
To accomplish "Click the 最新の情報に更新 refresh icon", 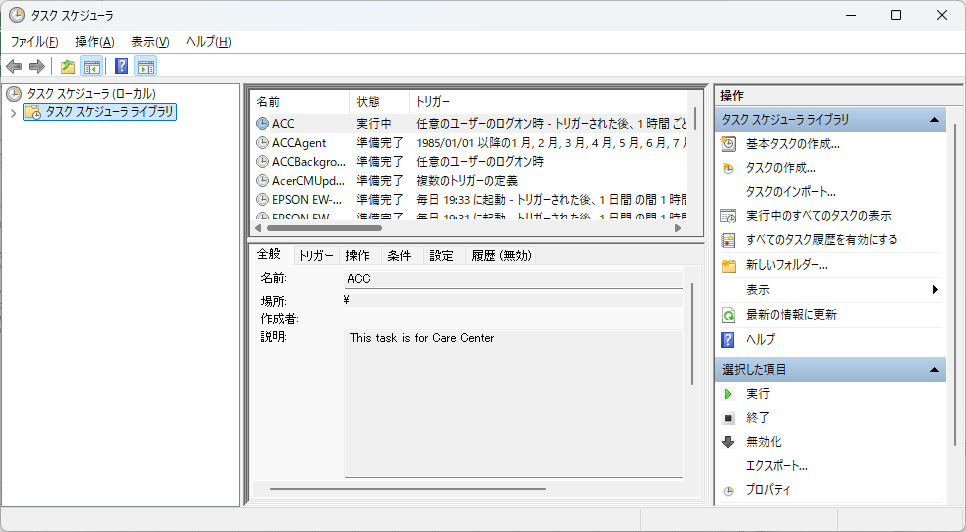I will tap(728, 315).
